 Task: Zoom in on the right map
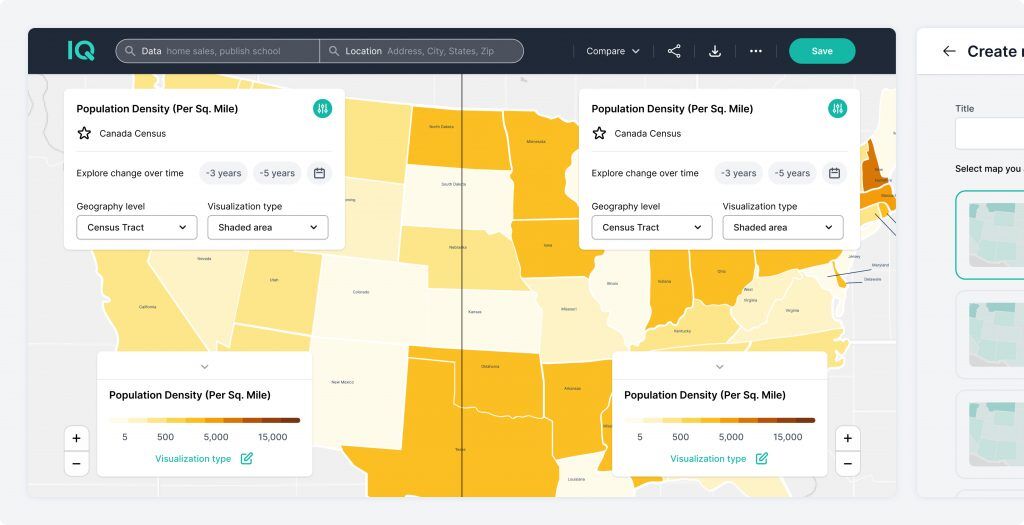pos(848,438)
